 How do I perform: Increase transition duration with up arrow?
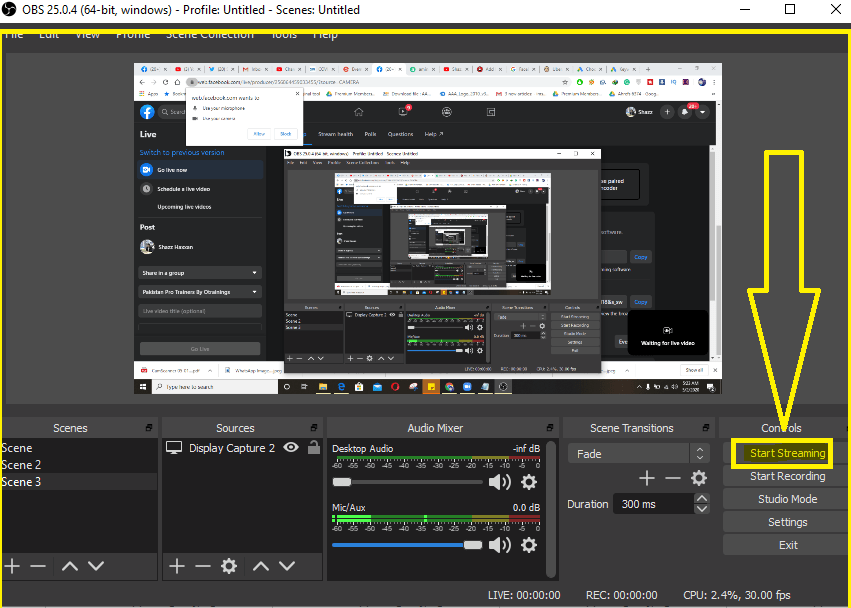tap(702, 498)
